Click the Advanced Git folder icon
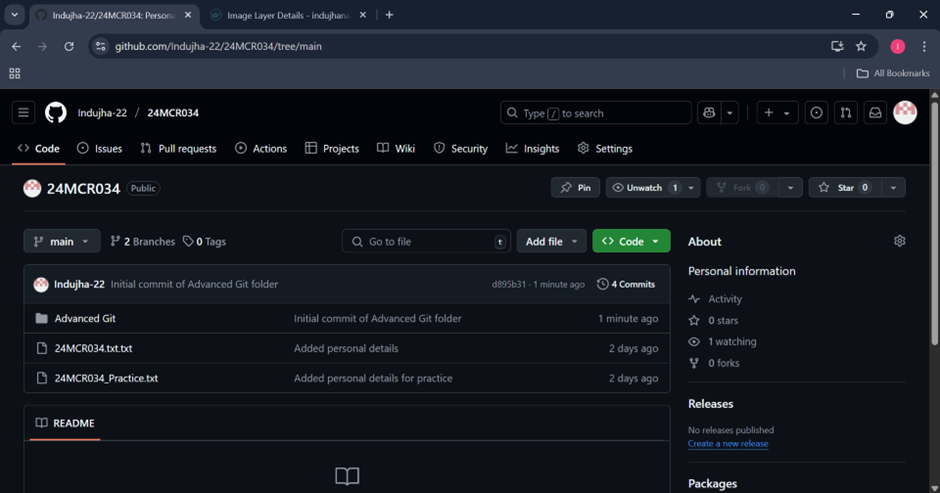Image resolution: width=940 pixels, height=493 pixels. (41, 318)
